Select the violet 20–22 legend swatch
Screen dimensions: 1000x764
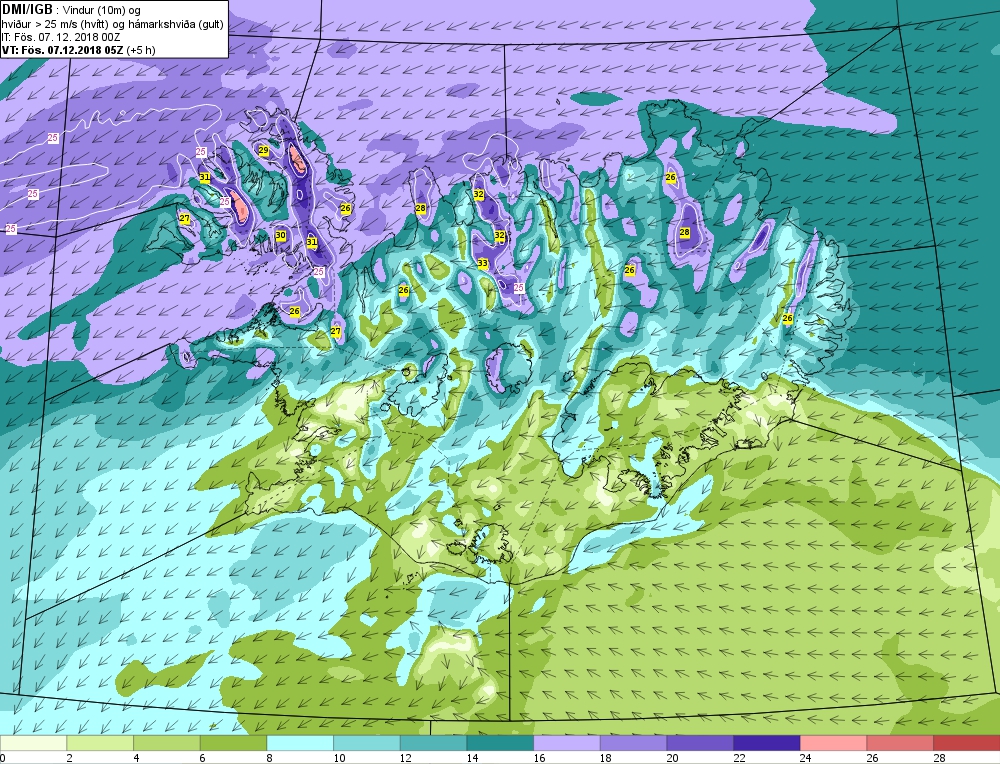(x=700, y=743)
